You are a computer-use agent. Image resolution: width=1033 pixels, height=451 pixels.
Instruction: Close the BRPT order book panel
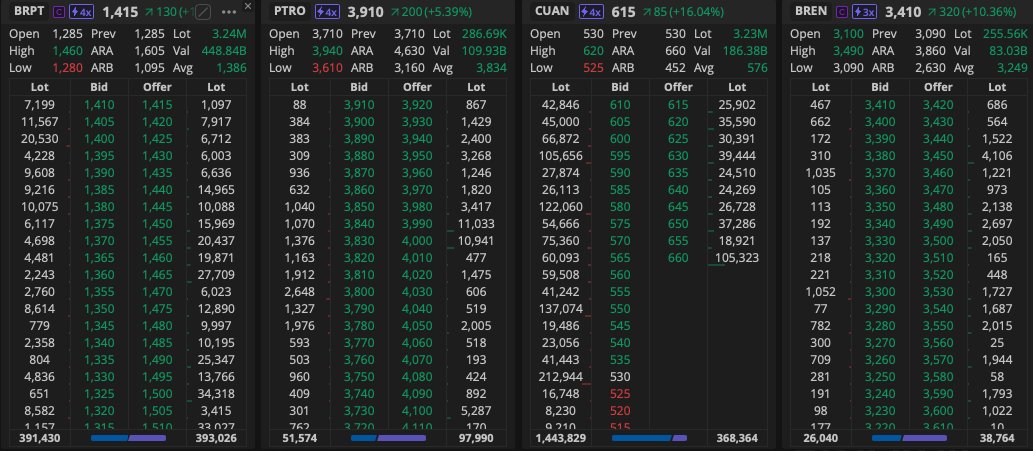click(x=248, y=6)
